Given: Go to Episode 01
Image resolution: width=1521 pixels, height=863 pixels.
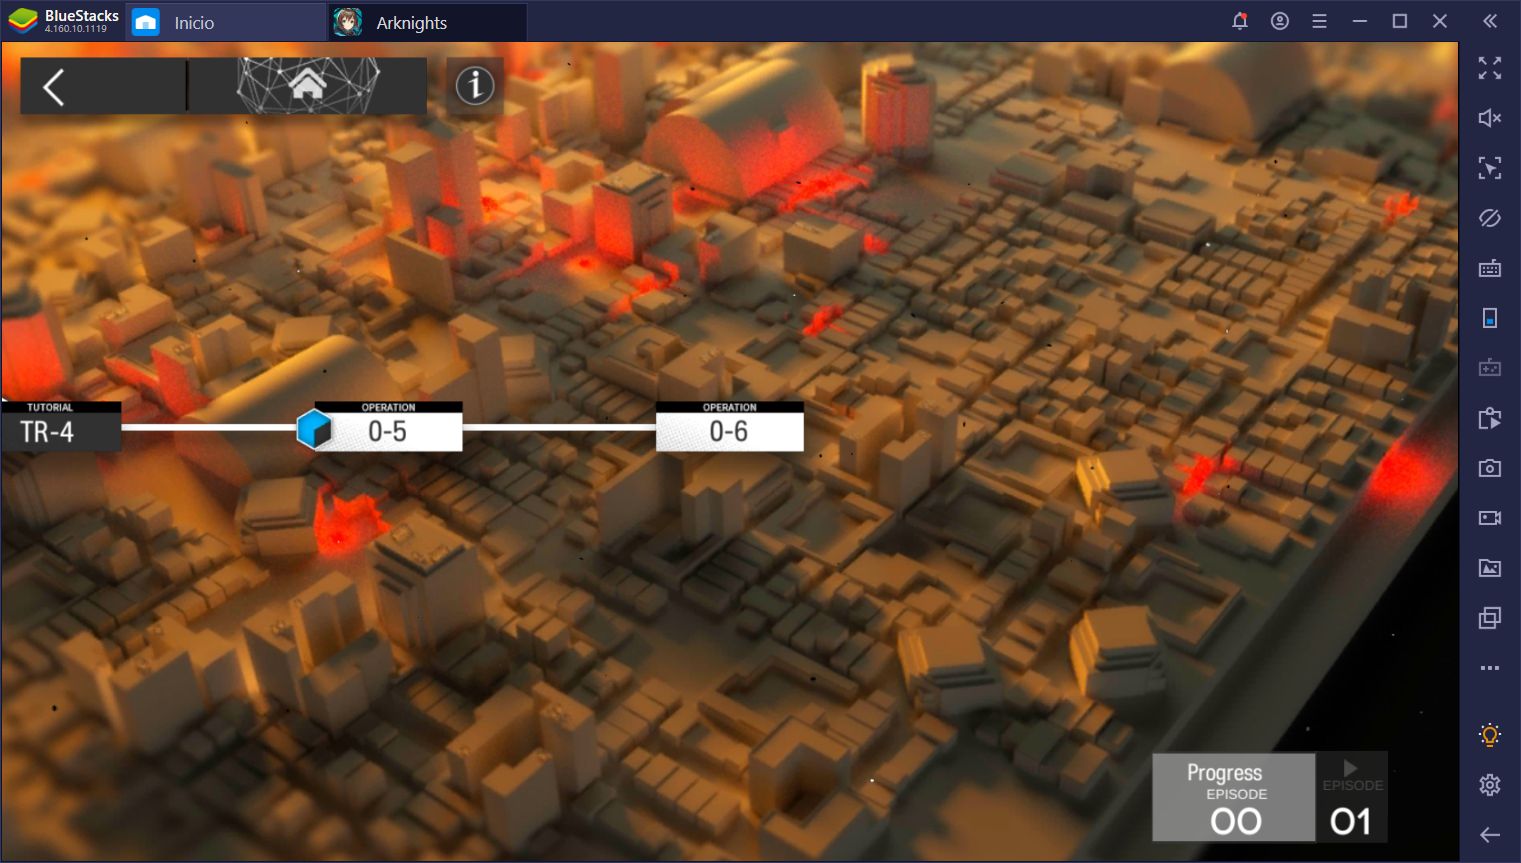Looking at the screenshot, I should coord(1352,797).
